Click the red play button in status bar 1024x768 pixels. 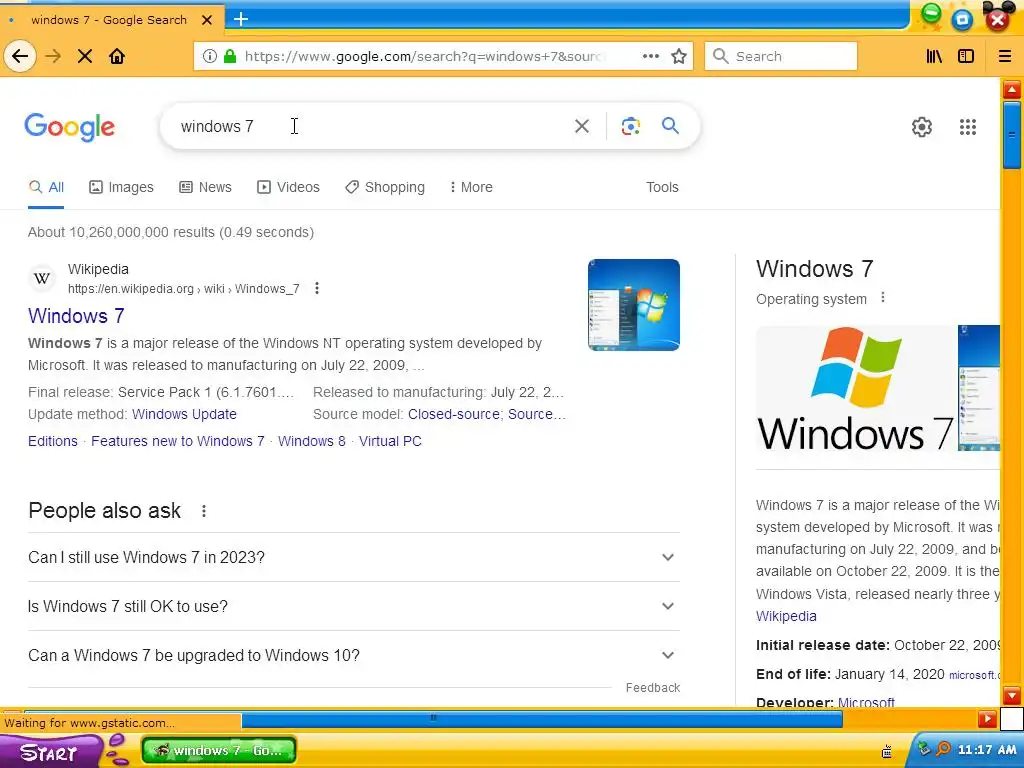pyautogui.click(x=987, y=720)
